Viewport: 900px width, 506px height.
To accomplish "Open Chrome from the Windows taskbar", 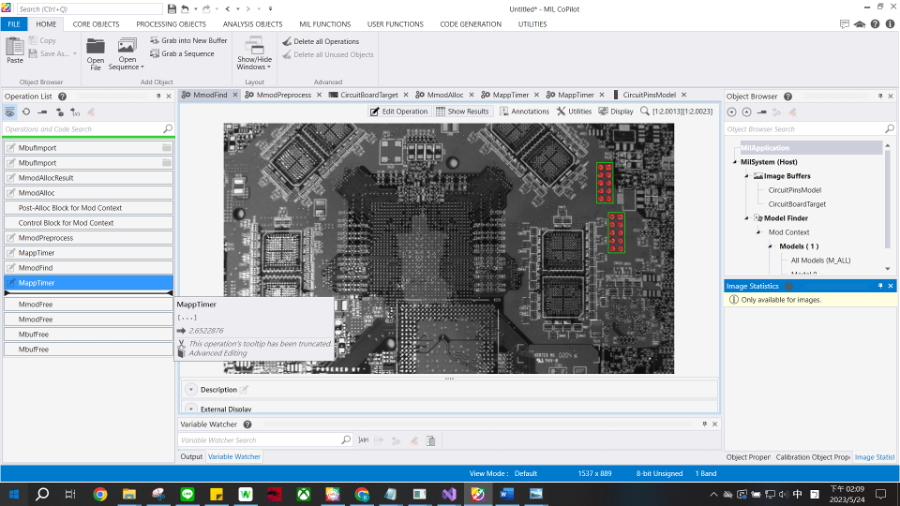I will pyautogui.click(x=100, y=494).
